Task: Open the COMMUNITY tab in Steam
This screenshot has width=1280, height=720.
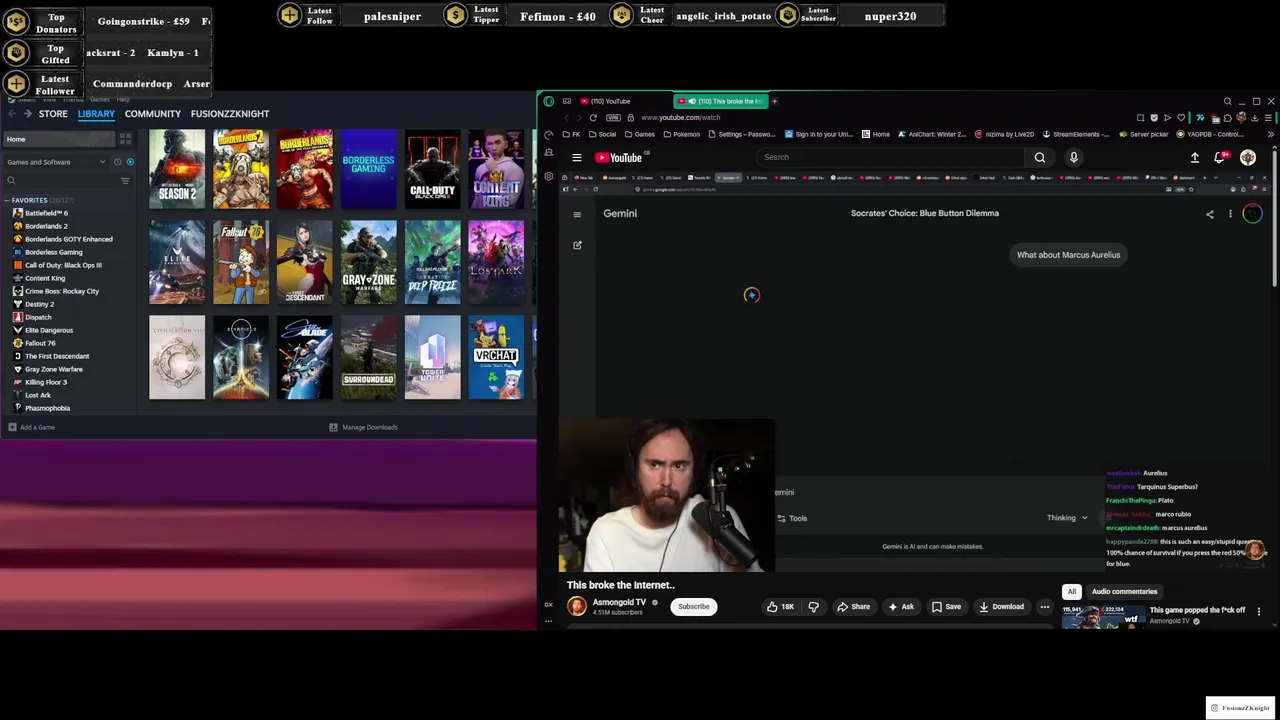Action: [153, 114]
